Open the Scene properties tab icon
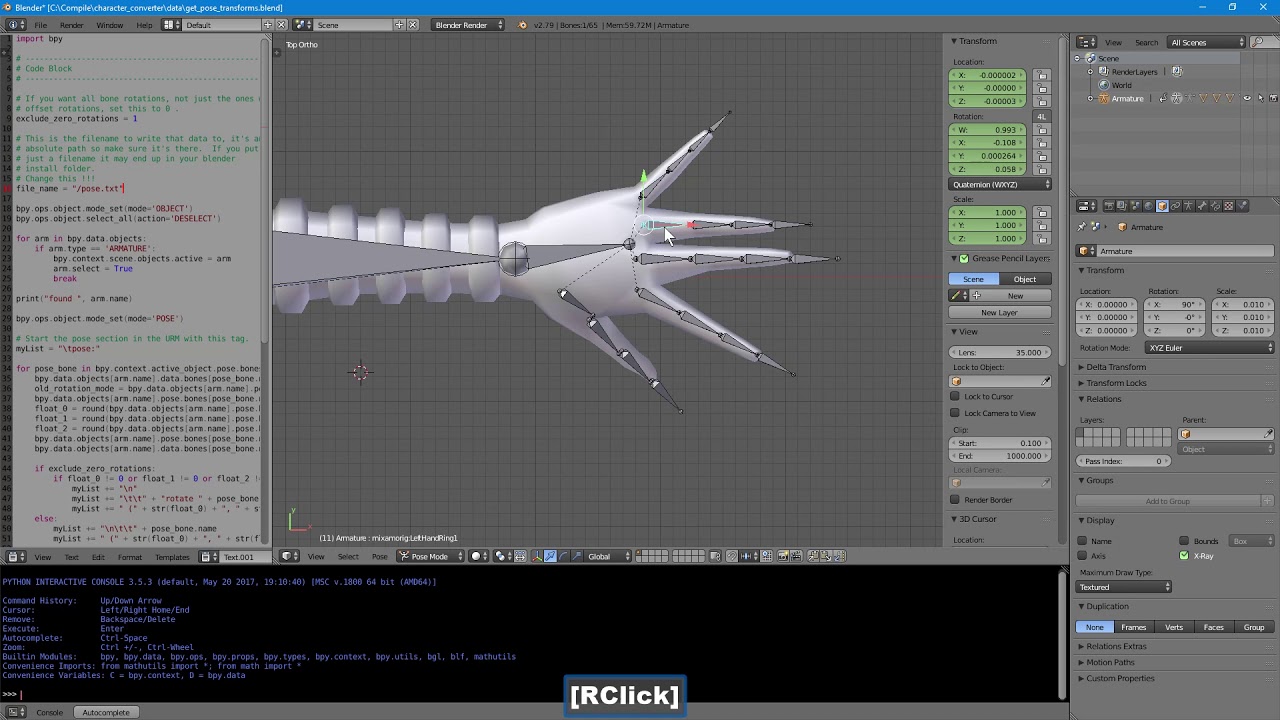The image size is (1280, 720). tap(1135, 206)
